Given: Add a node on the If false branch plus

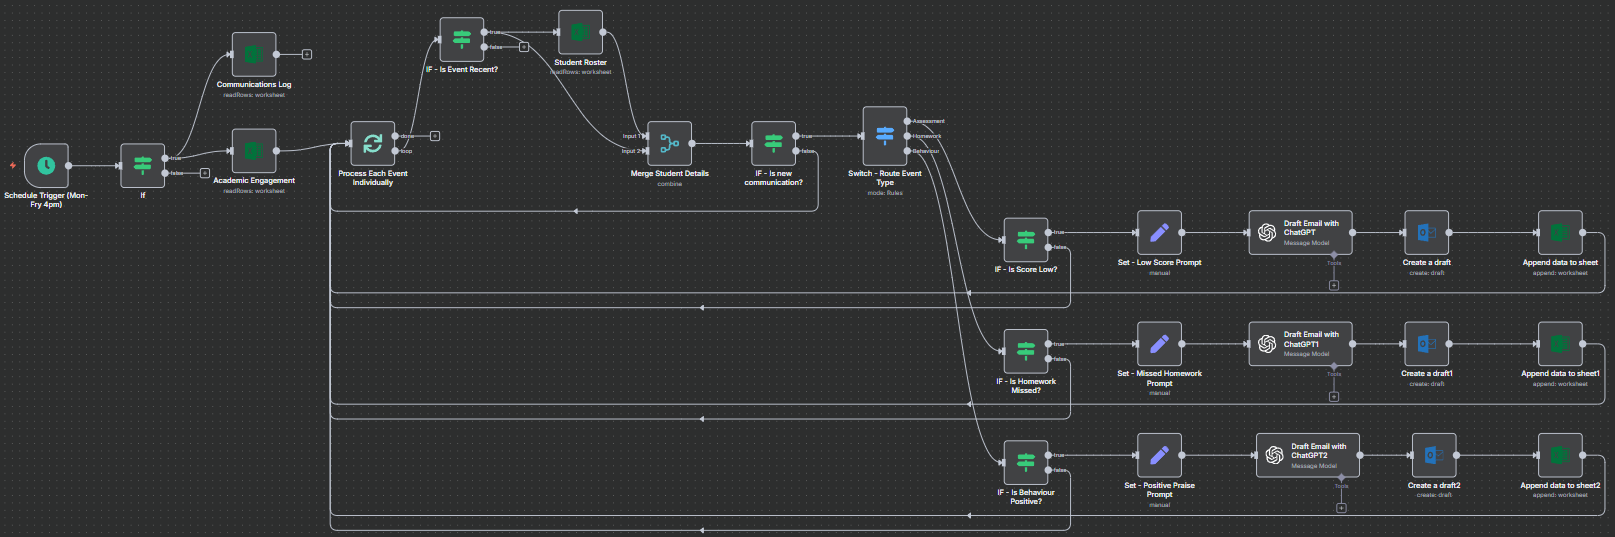Looking at the screenshot, I should tap(205, 173).
